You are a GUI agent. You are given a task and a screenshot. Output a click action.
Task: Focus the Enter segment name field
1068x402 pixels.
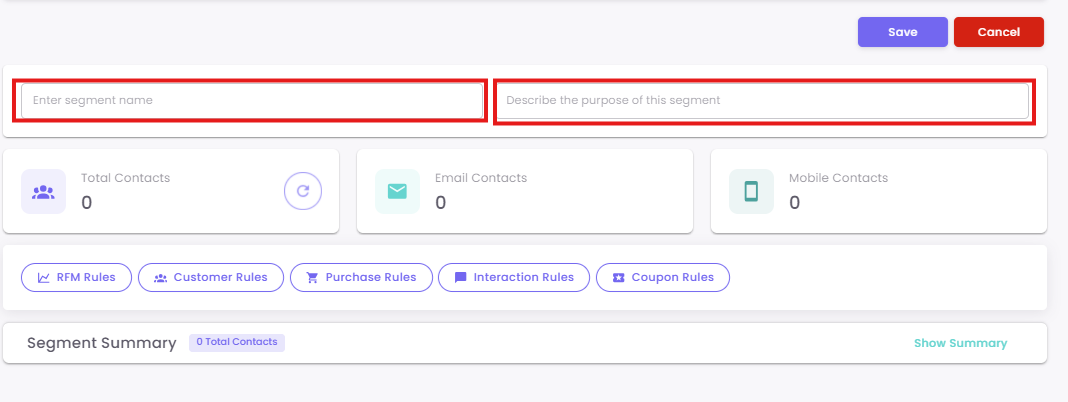point(251,101)
